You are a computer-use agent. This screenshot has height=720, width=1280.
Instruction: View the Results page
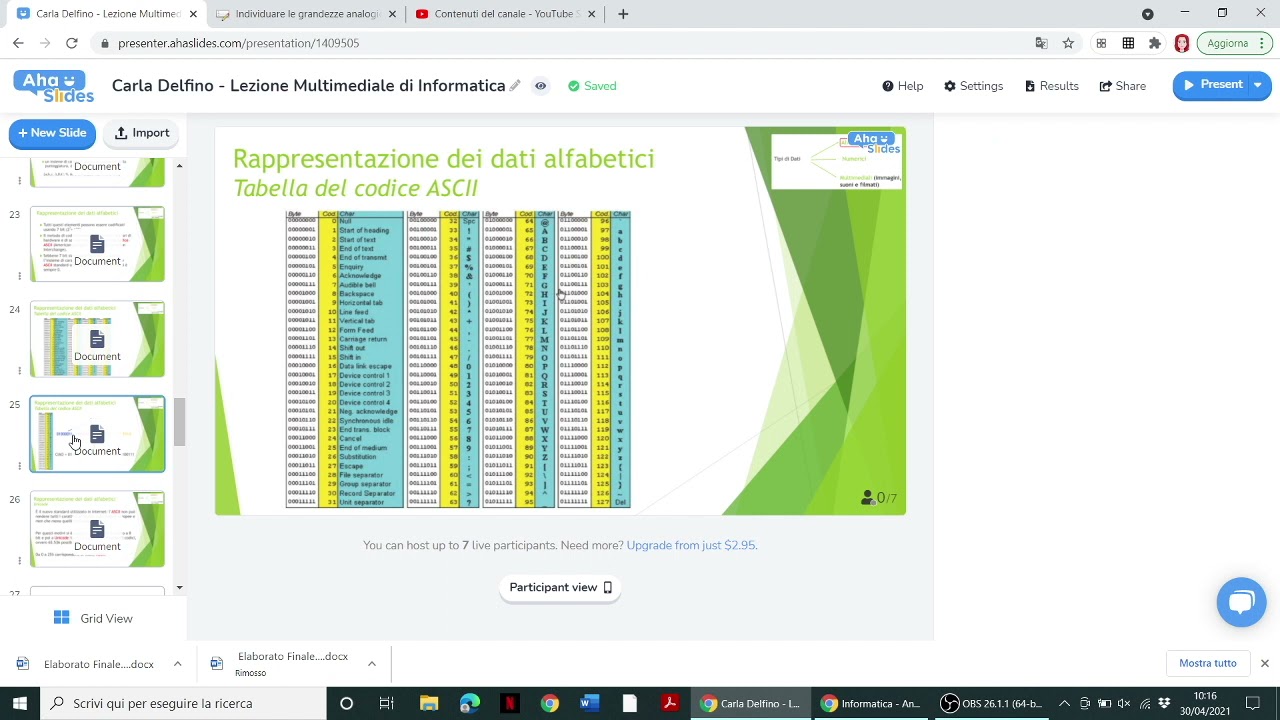coord(1051,86)
